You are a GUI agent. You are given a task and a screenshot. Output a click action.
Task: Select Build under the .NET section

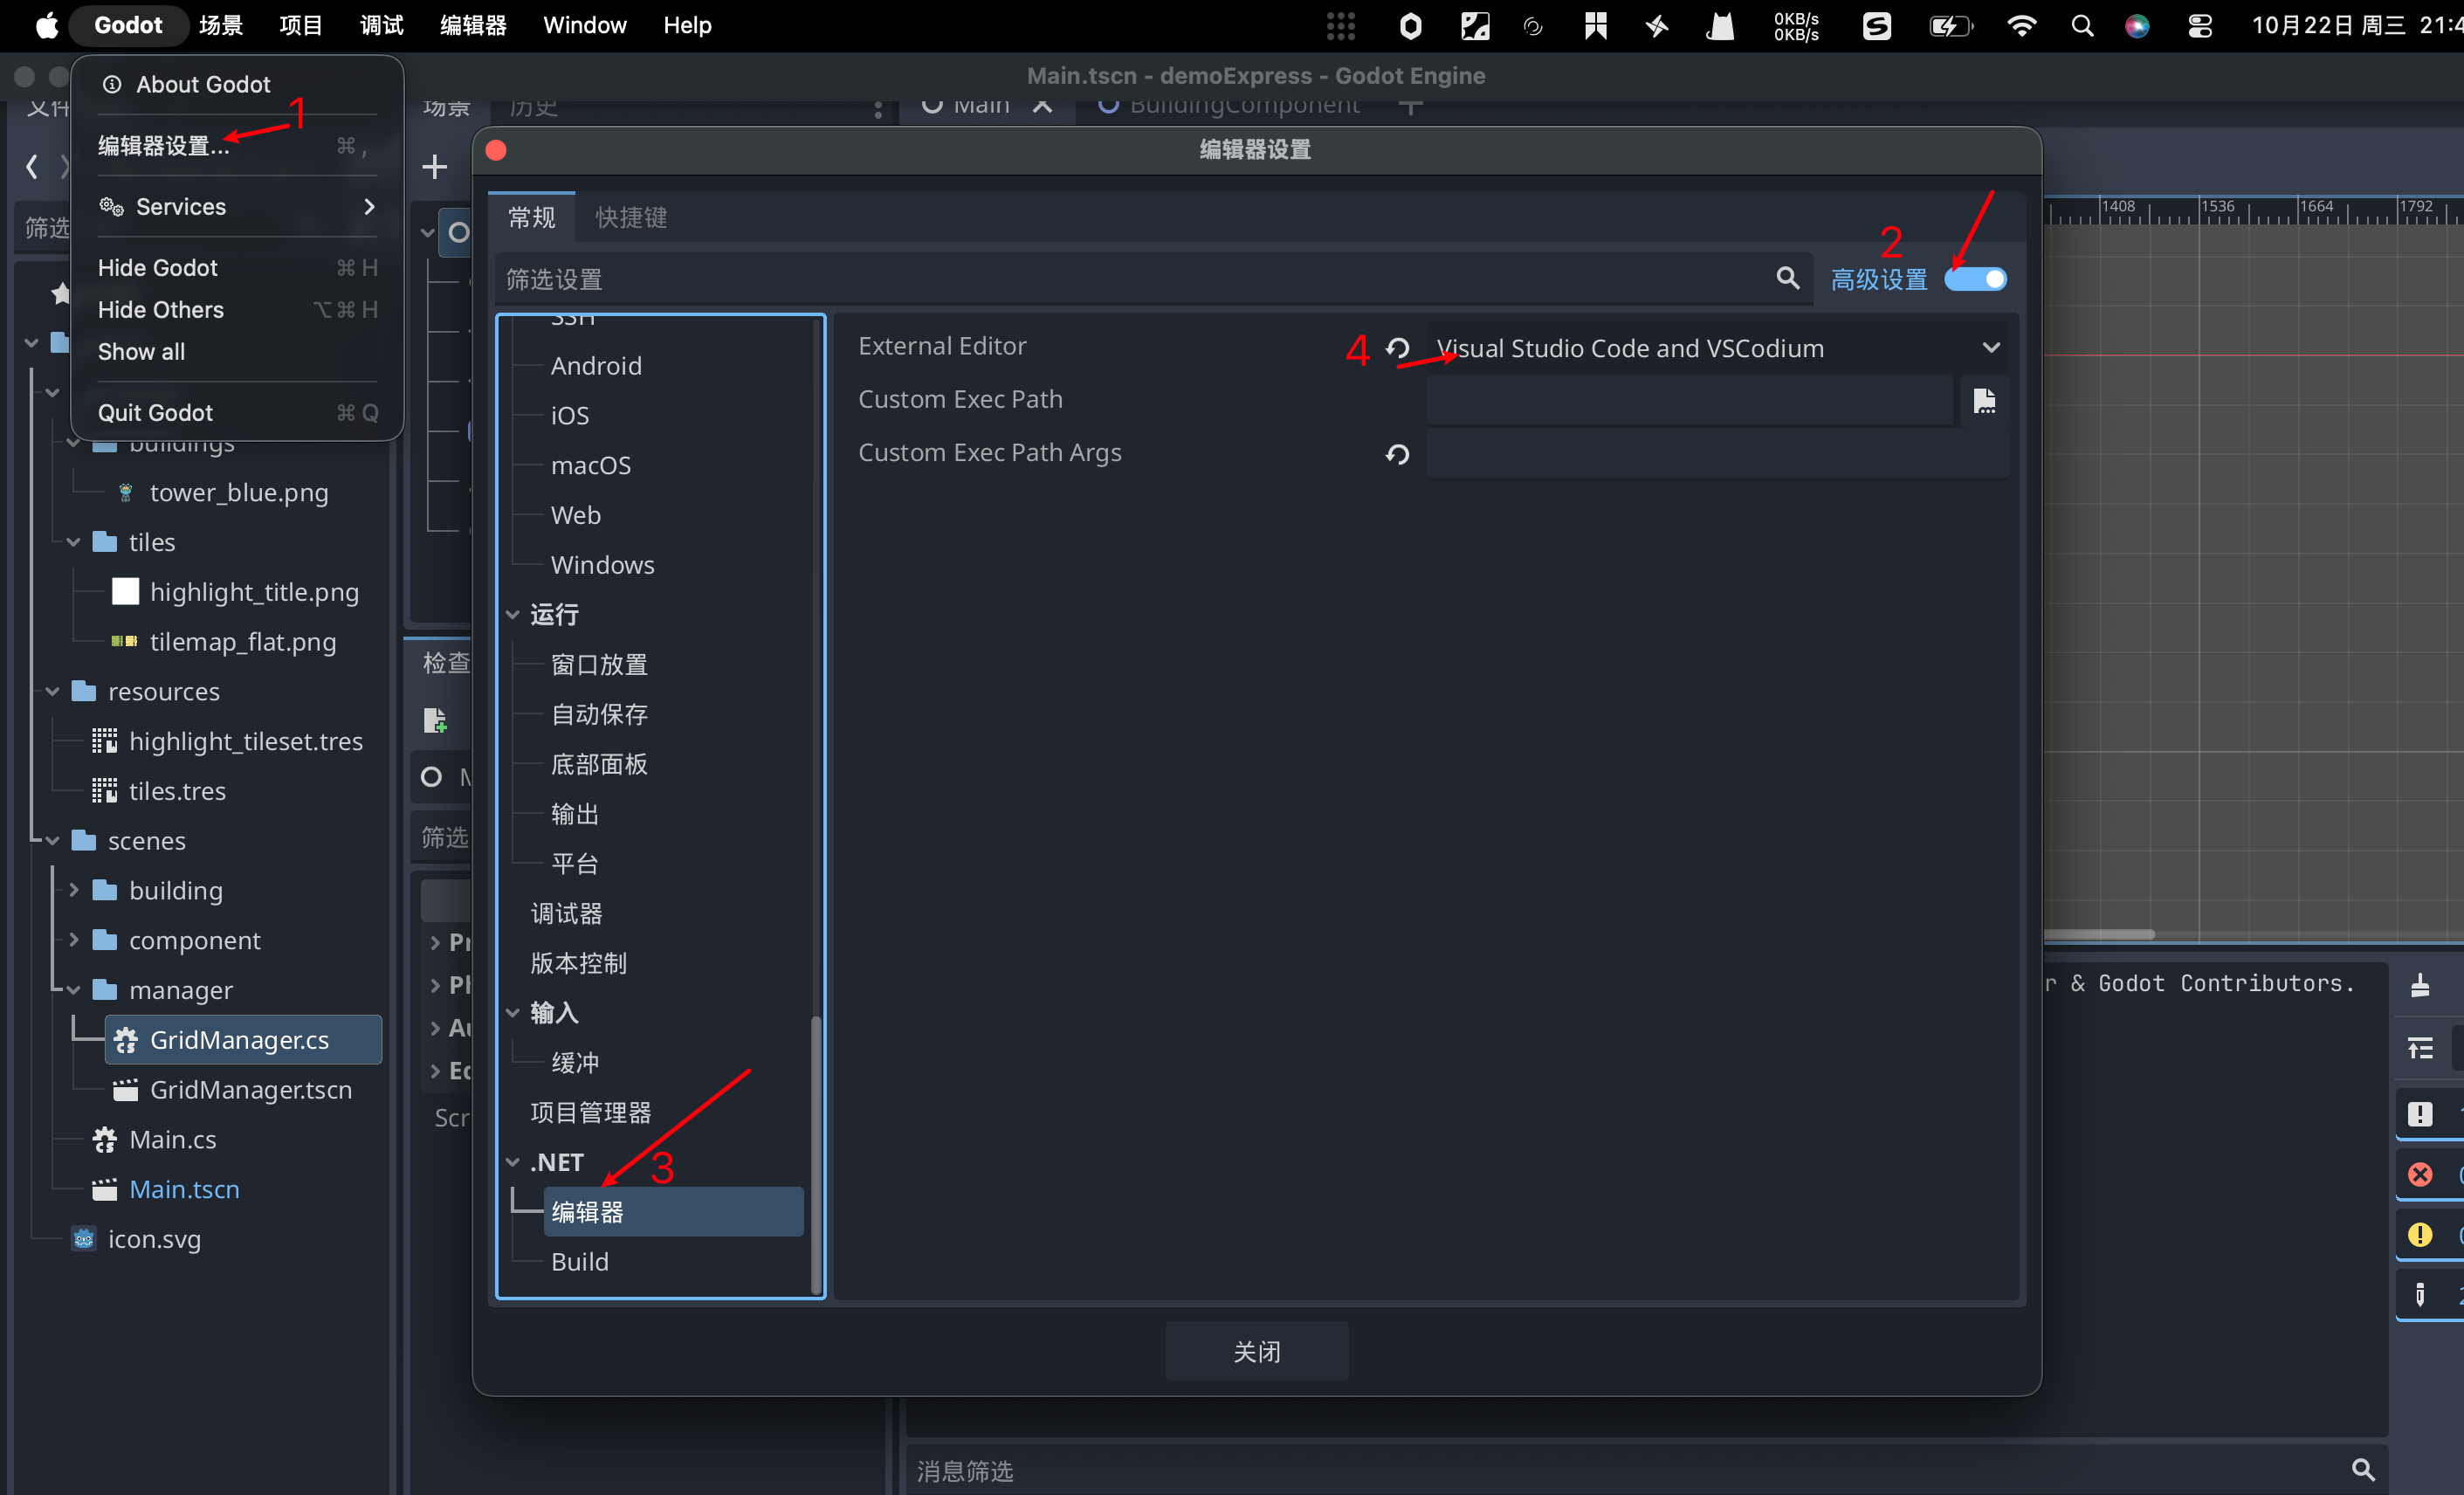coord(580,1261)
